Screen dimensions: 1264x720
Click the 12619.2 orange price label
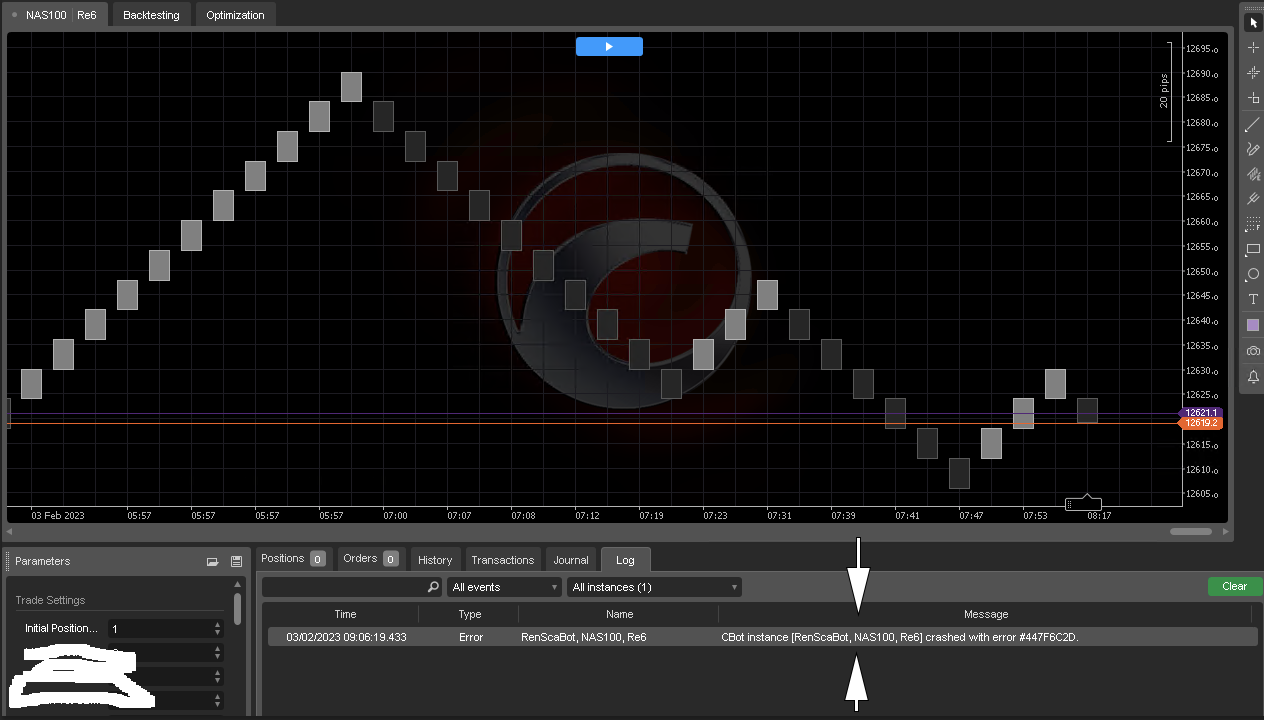(1200, 423)
